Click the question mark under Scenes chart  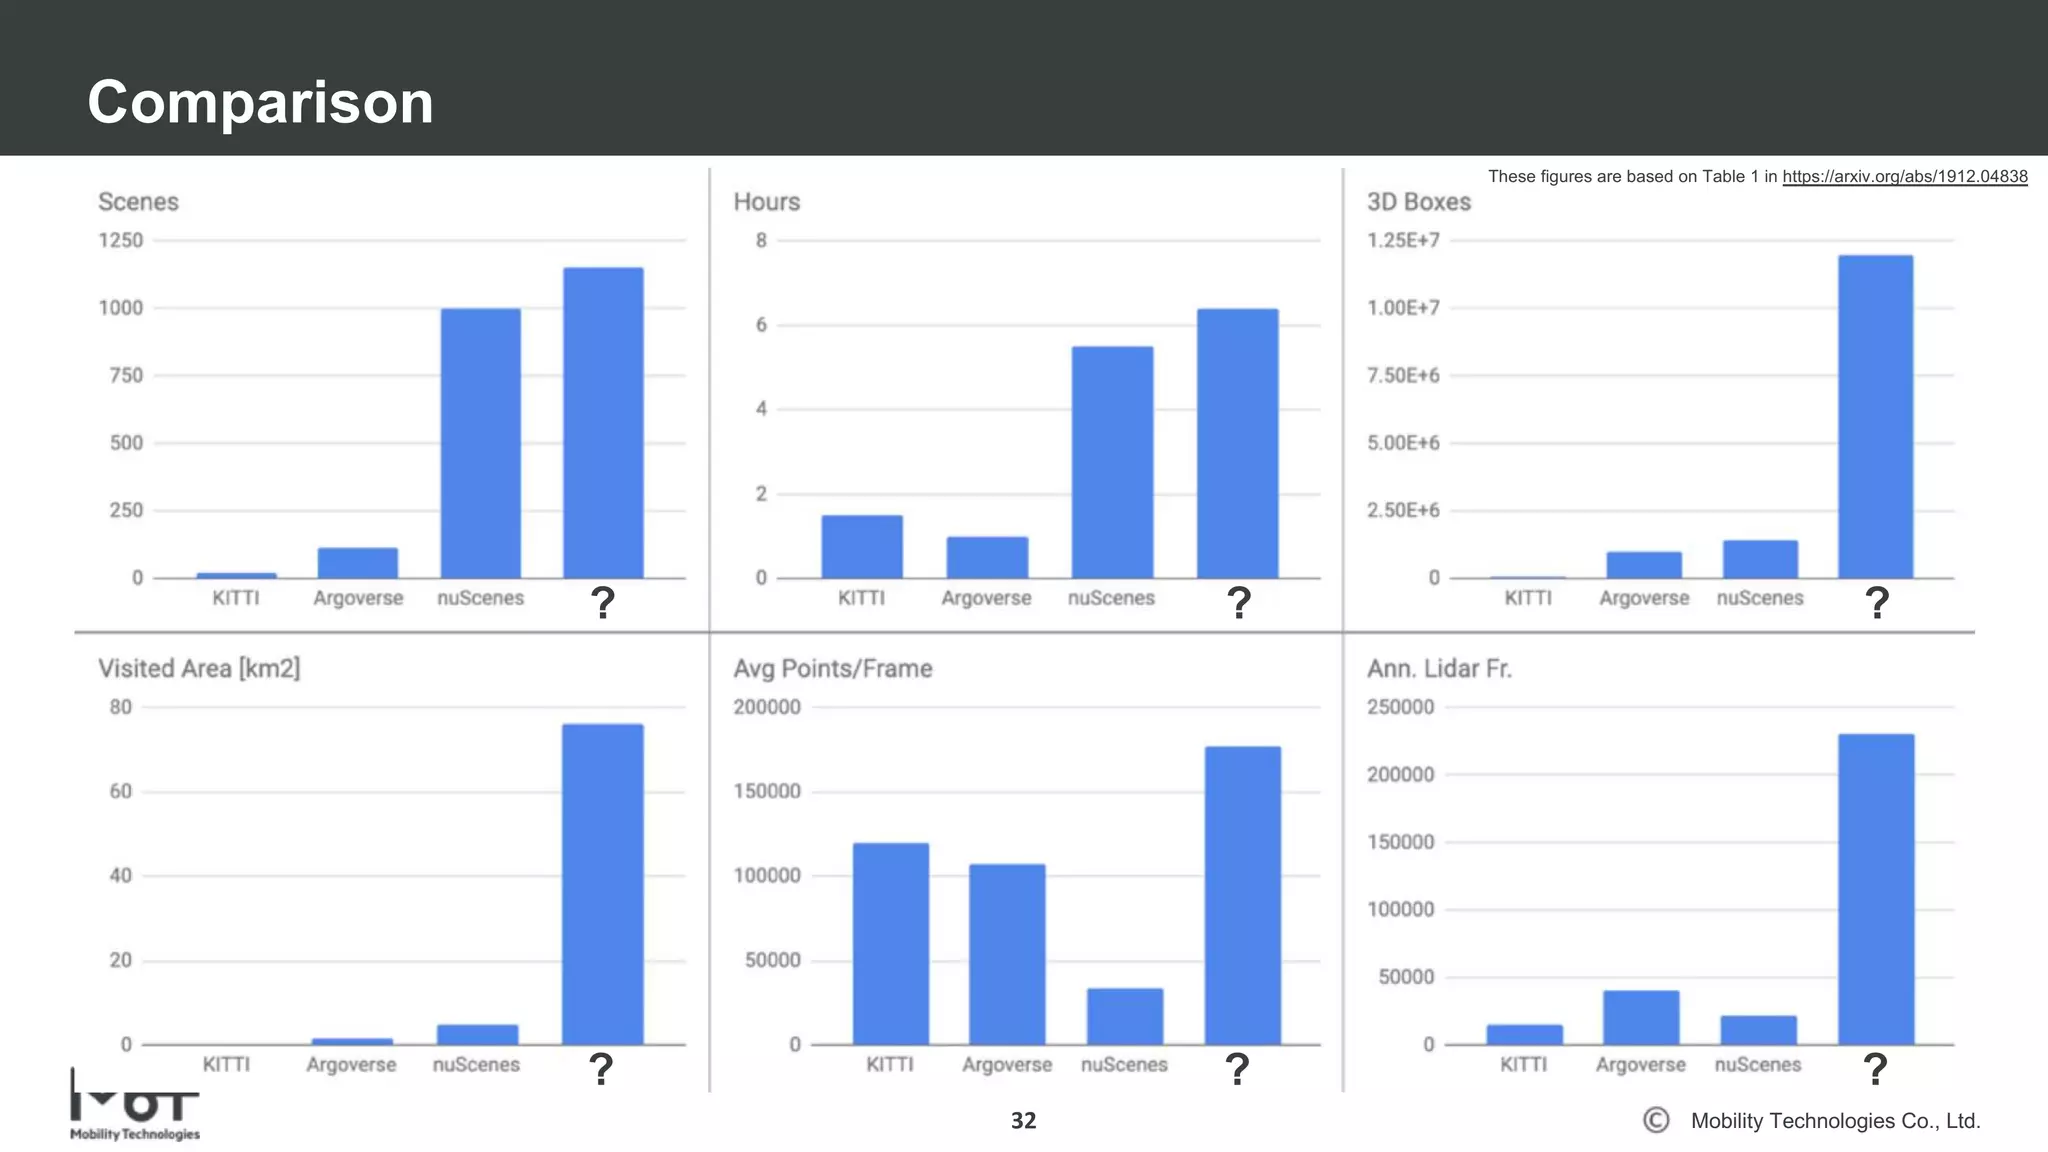(602, 602)
